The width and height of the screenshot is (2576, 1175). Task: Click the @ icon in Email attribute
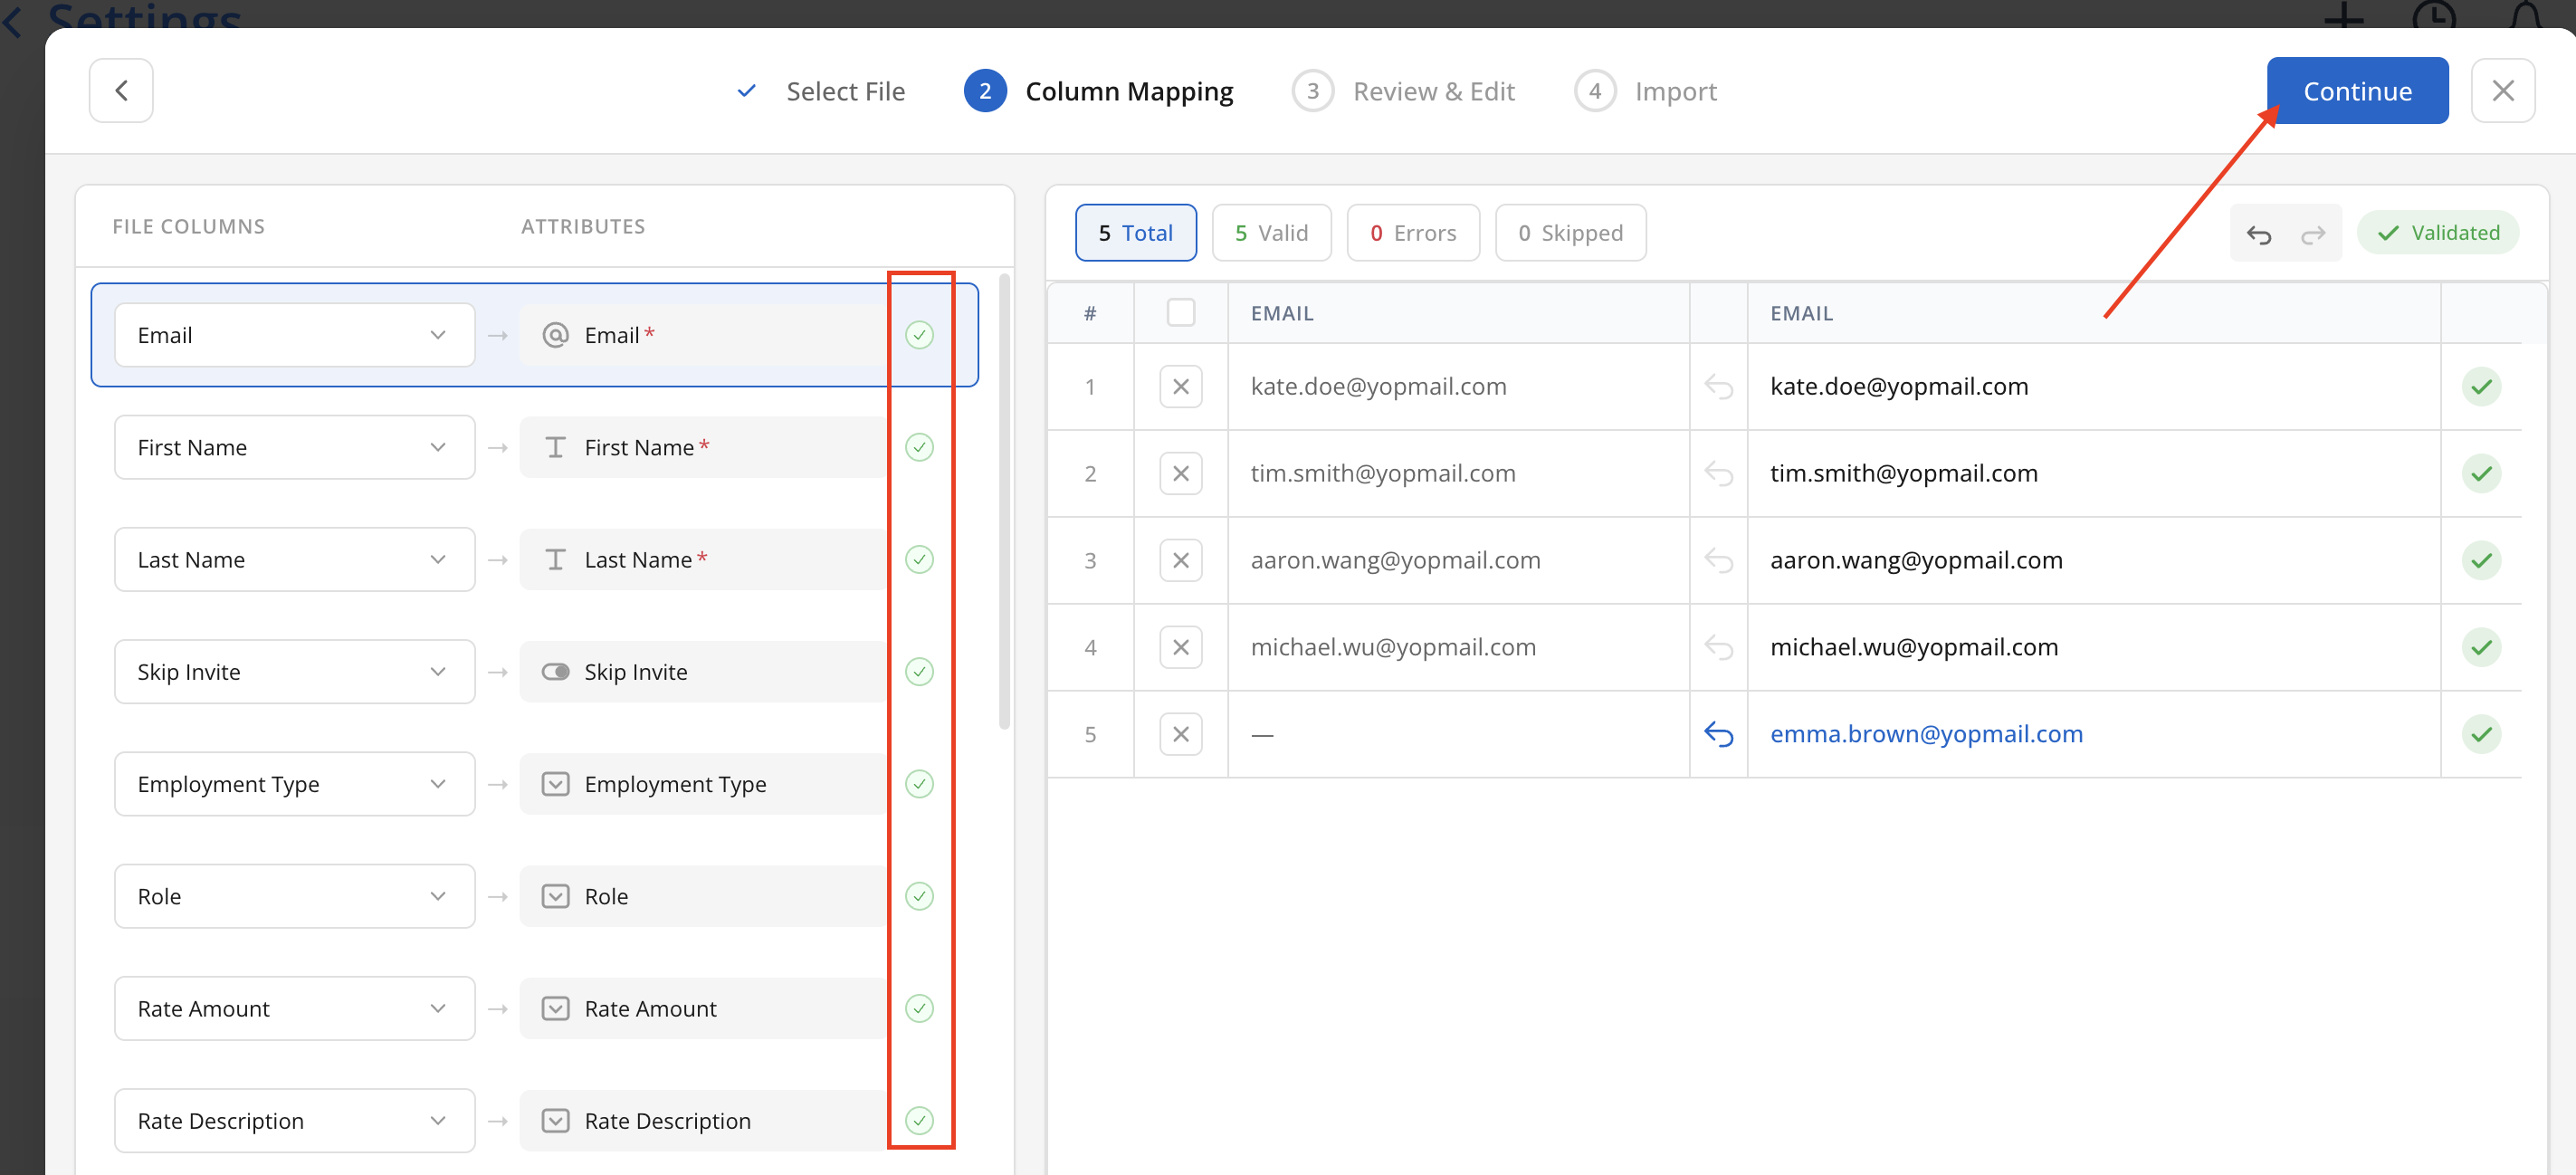pyautogui.click(x=555, y=335)
